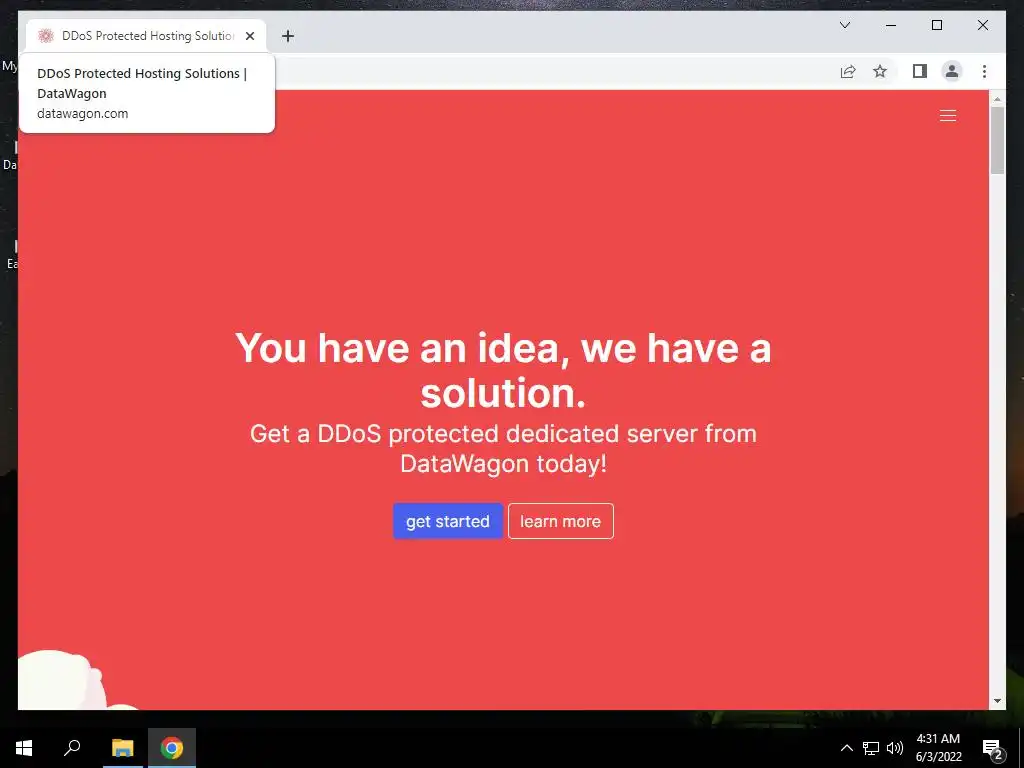Toggle Chrome side panel
The height and width of the screenshot is (768, 1024).
click(920, 71)
